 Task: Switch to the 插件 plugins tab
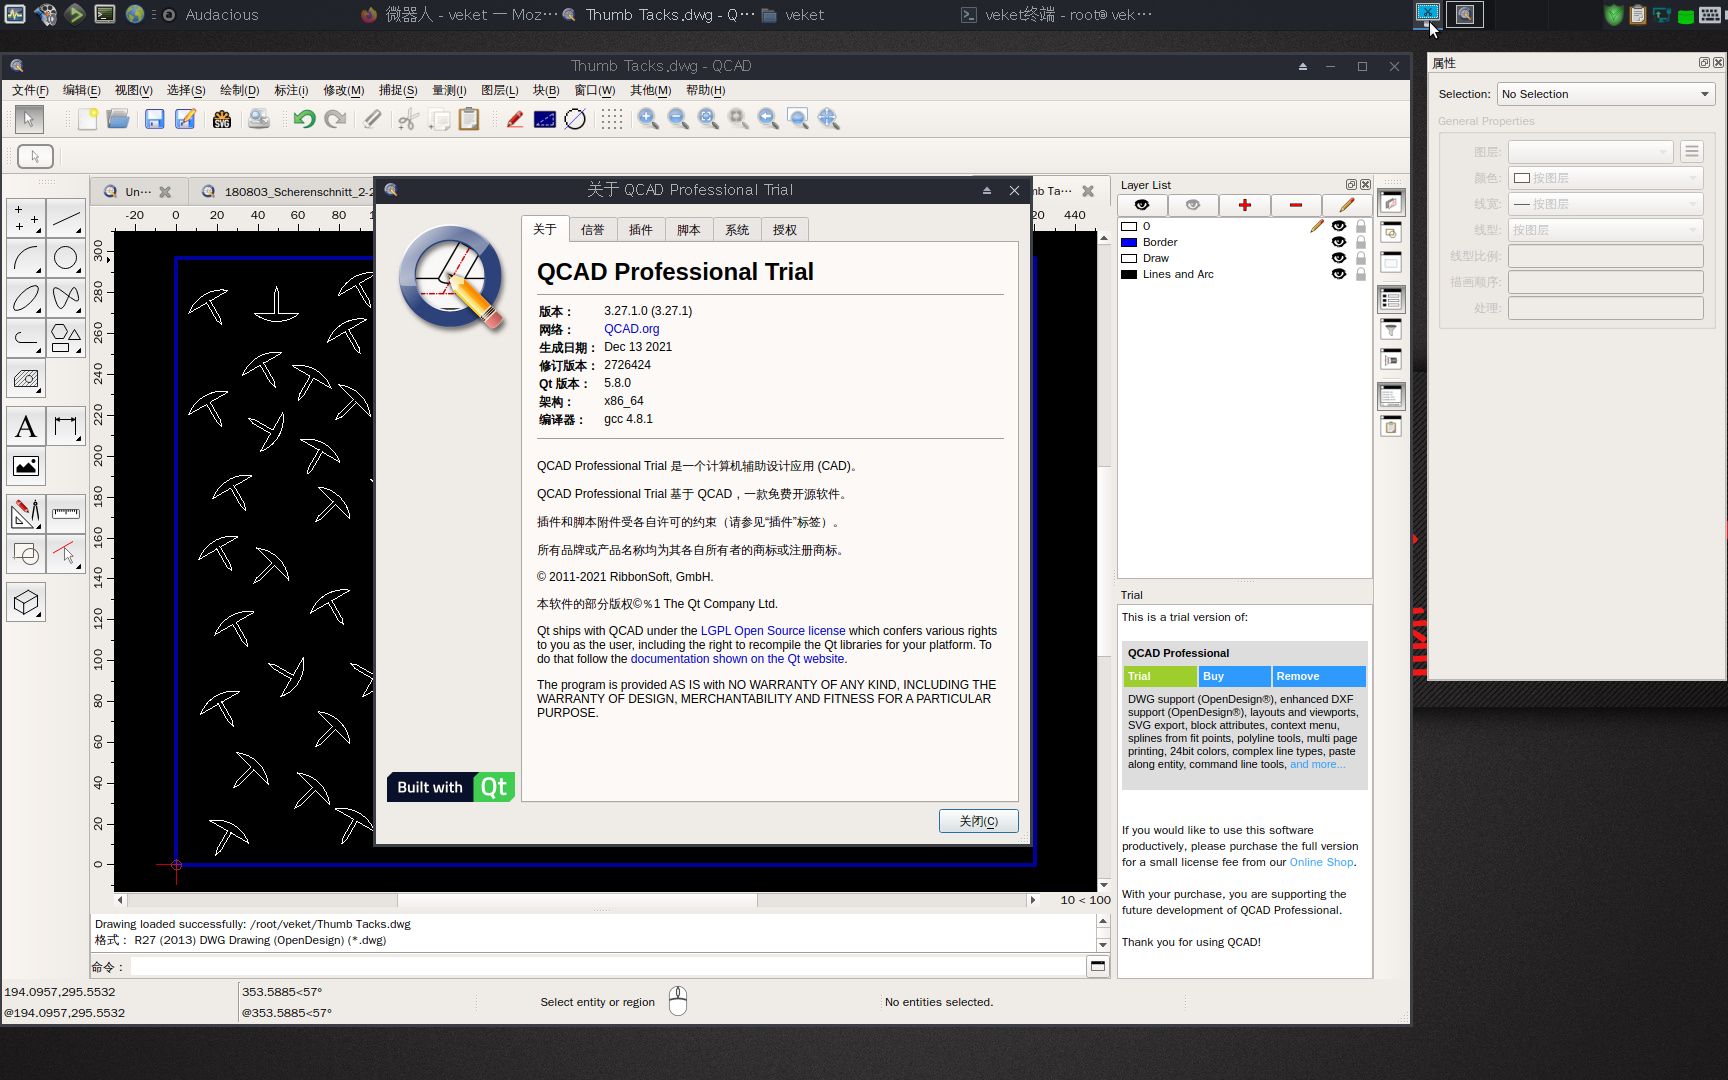pyautogui.click(x=641, y=230)
